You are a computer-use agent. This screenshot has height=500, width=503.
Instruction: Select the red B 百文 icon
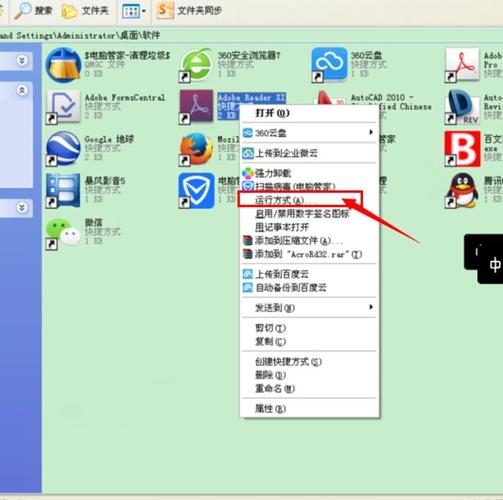point(462,149)
